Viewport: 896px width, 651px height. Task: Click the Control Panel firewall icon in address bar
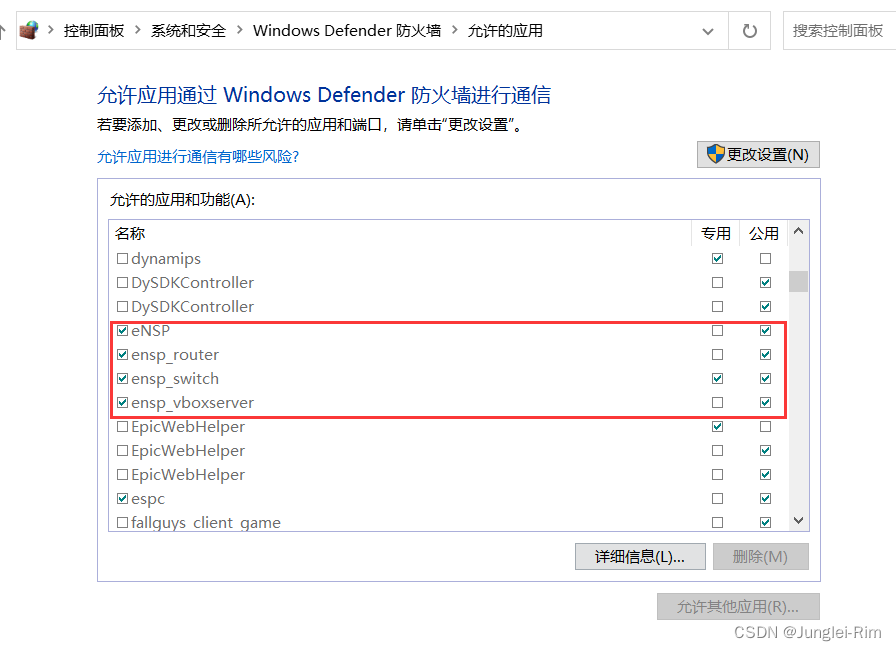tap(29, 30)
